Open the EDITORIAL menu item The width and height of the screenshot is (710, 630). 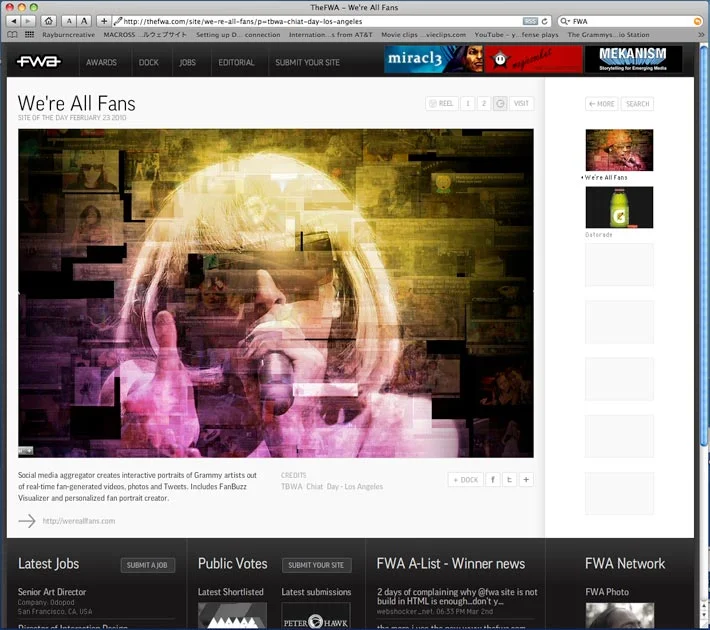coord(236,63)
